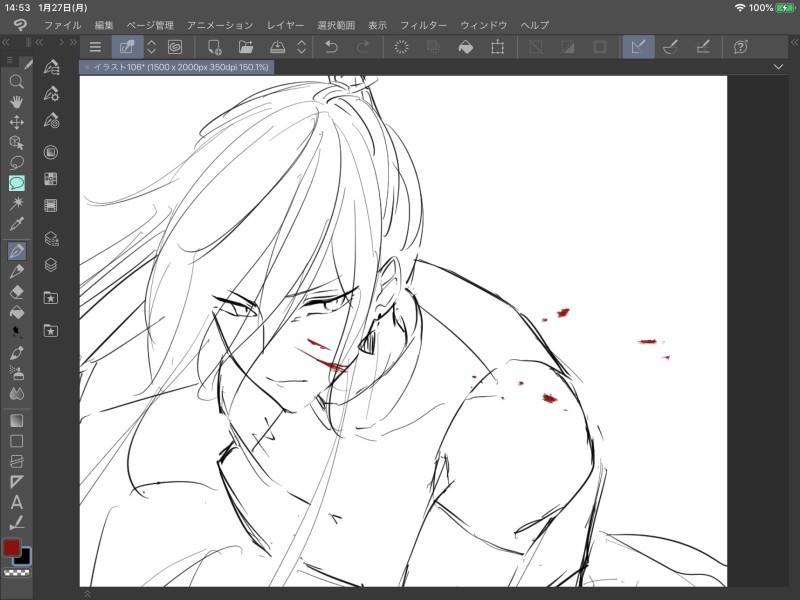Open the レイヤー menu
The image size is (800, 600).
285,25
